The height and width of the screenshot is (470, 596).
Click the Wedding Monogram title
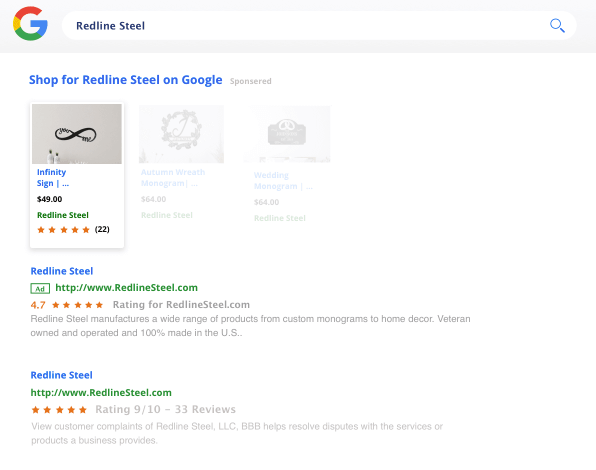283,180
